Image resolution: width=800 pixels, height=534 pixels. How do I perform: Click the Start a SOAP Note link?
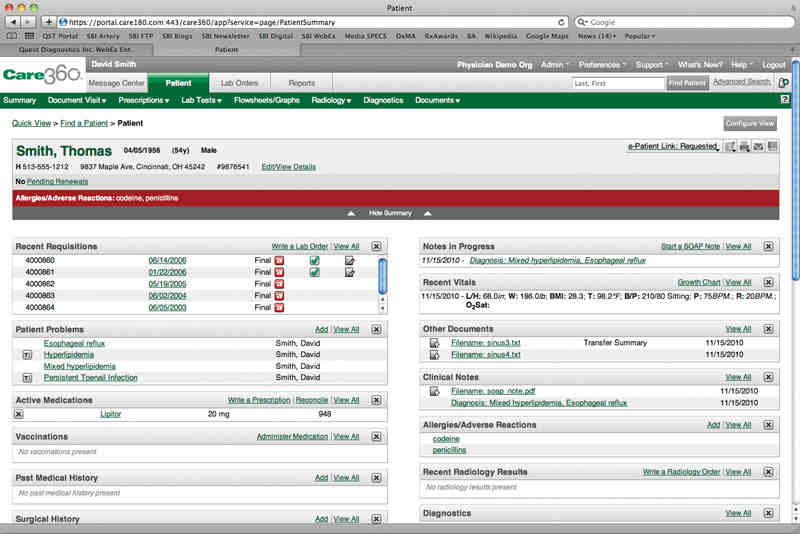[x=690, y=246]
